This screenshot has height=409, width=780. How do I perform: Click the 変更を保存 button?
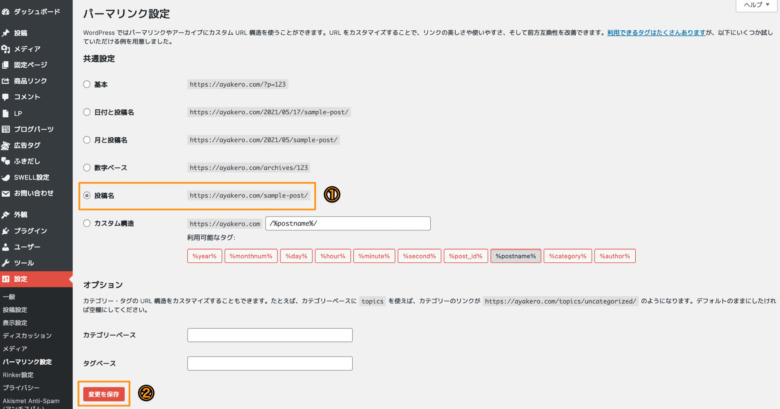(104, 394)
